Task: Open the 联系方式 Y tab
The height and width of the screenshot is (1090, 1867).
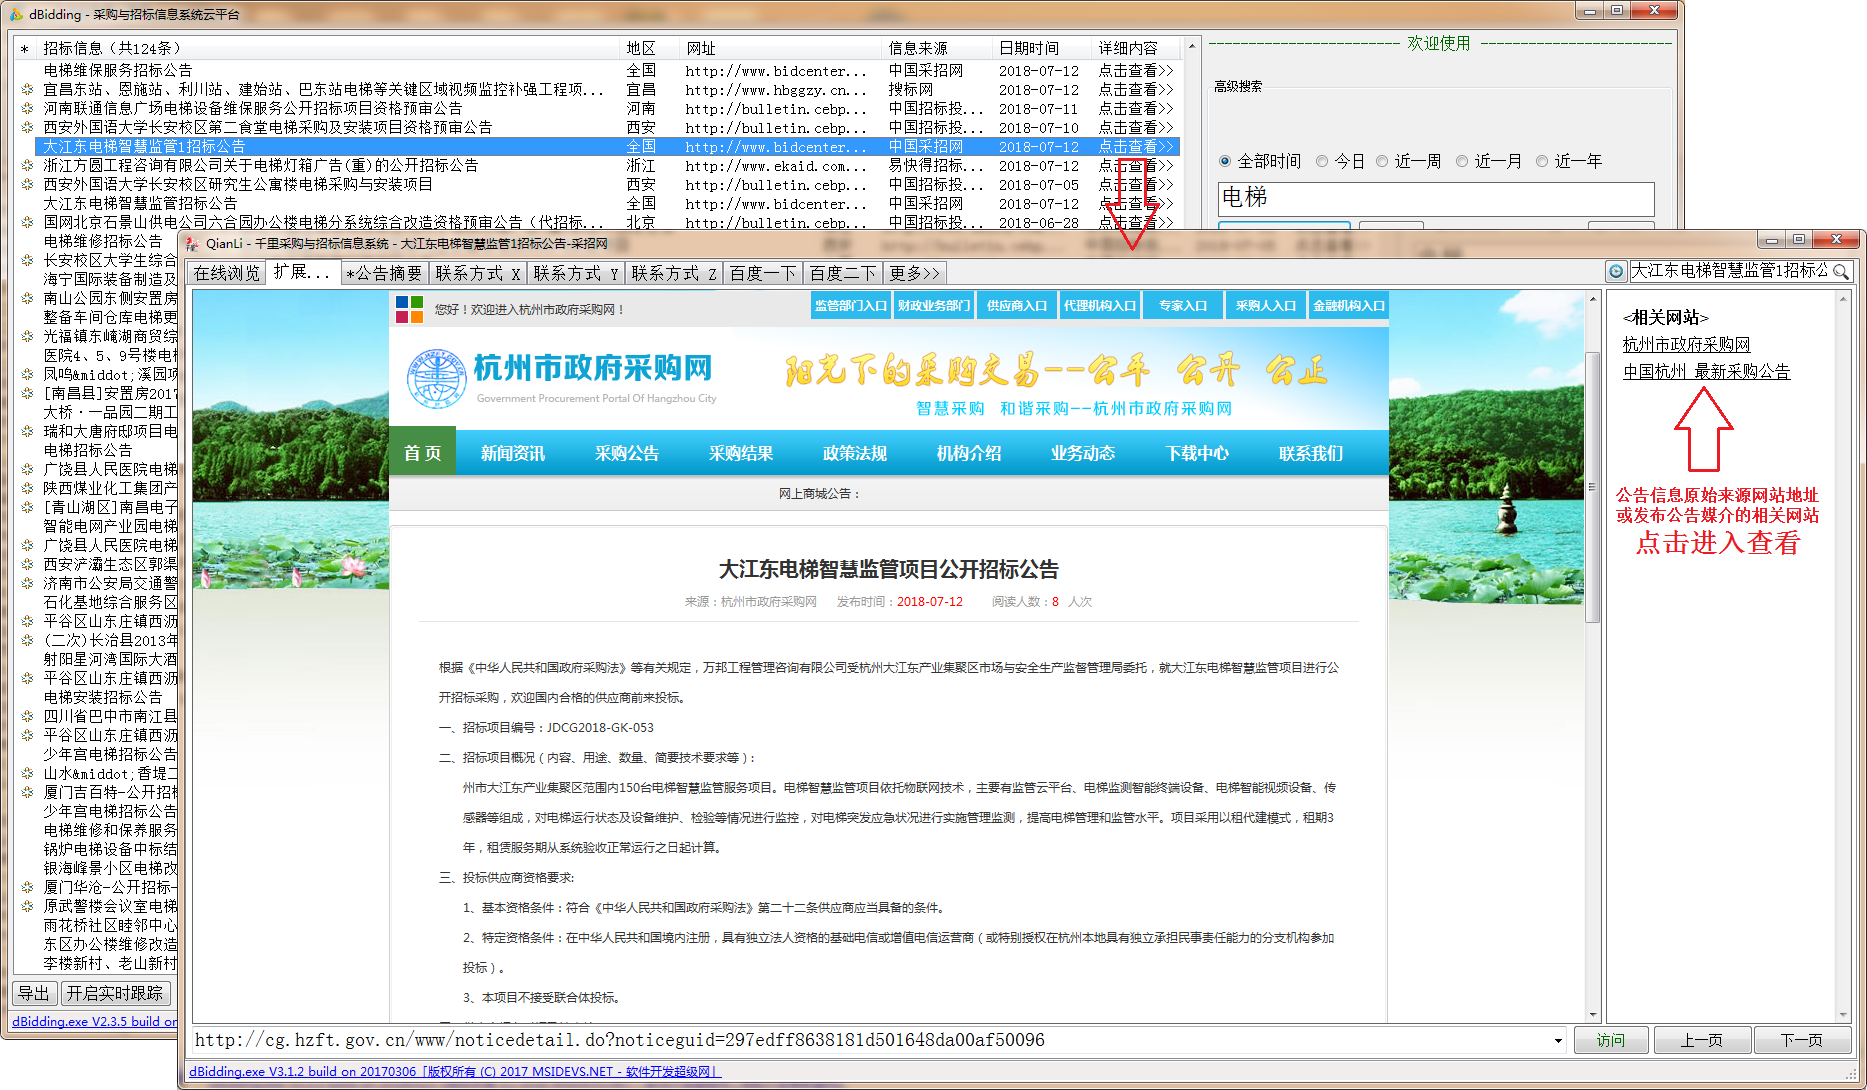Action: click(576, 273)
